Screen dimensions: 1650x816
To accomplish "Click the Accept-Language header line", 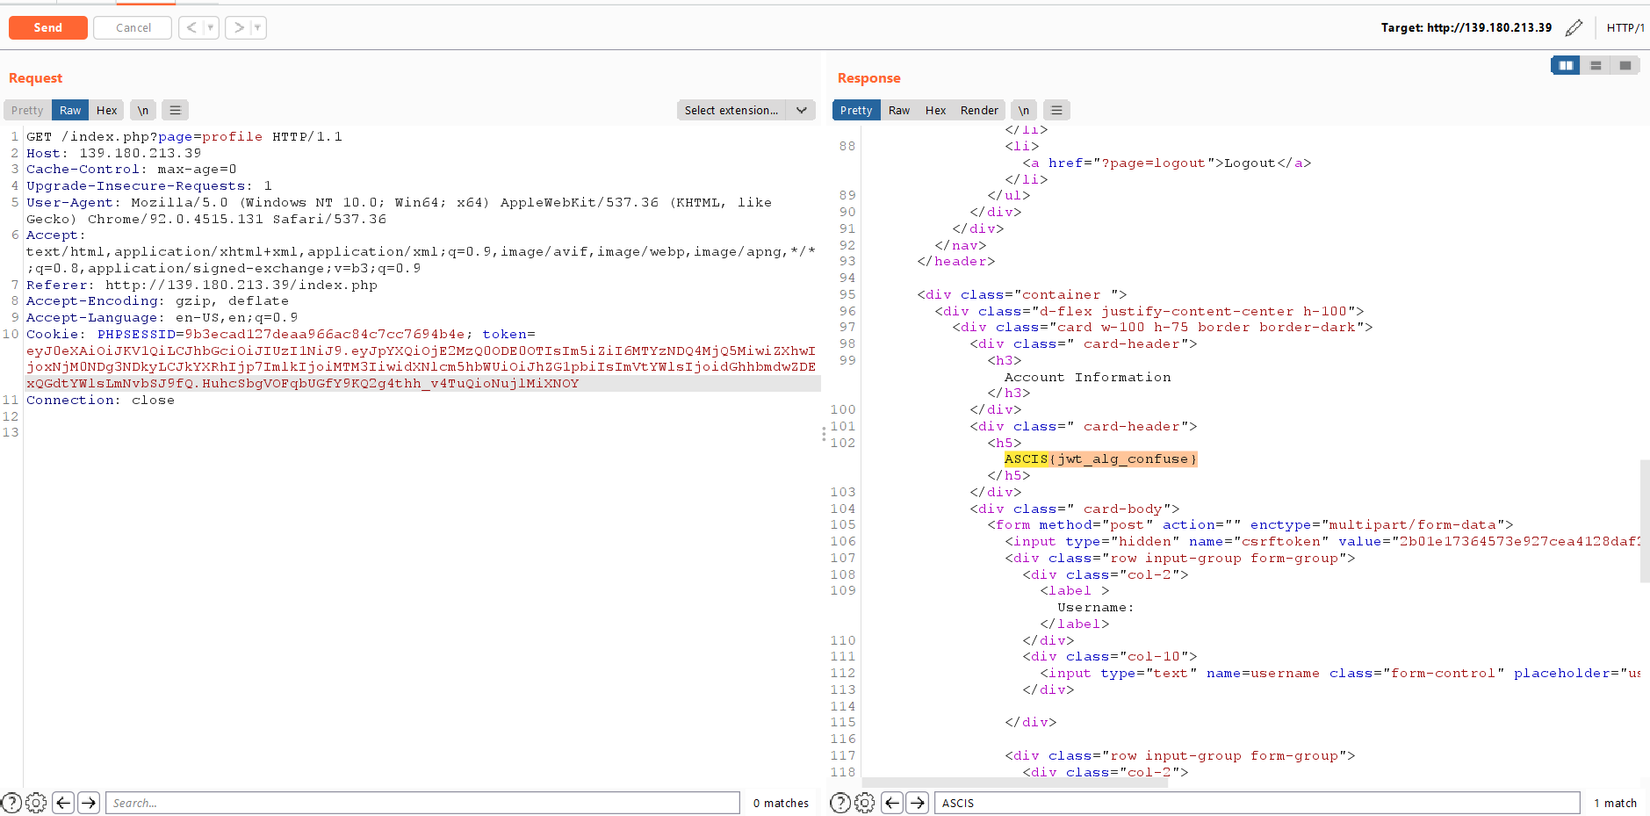I will pos(162,318).
